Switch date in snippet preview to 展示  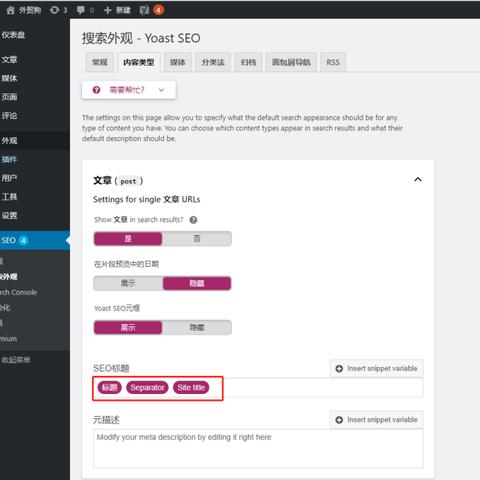(128, 283)
